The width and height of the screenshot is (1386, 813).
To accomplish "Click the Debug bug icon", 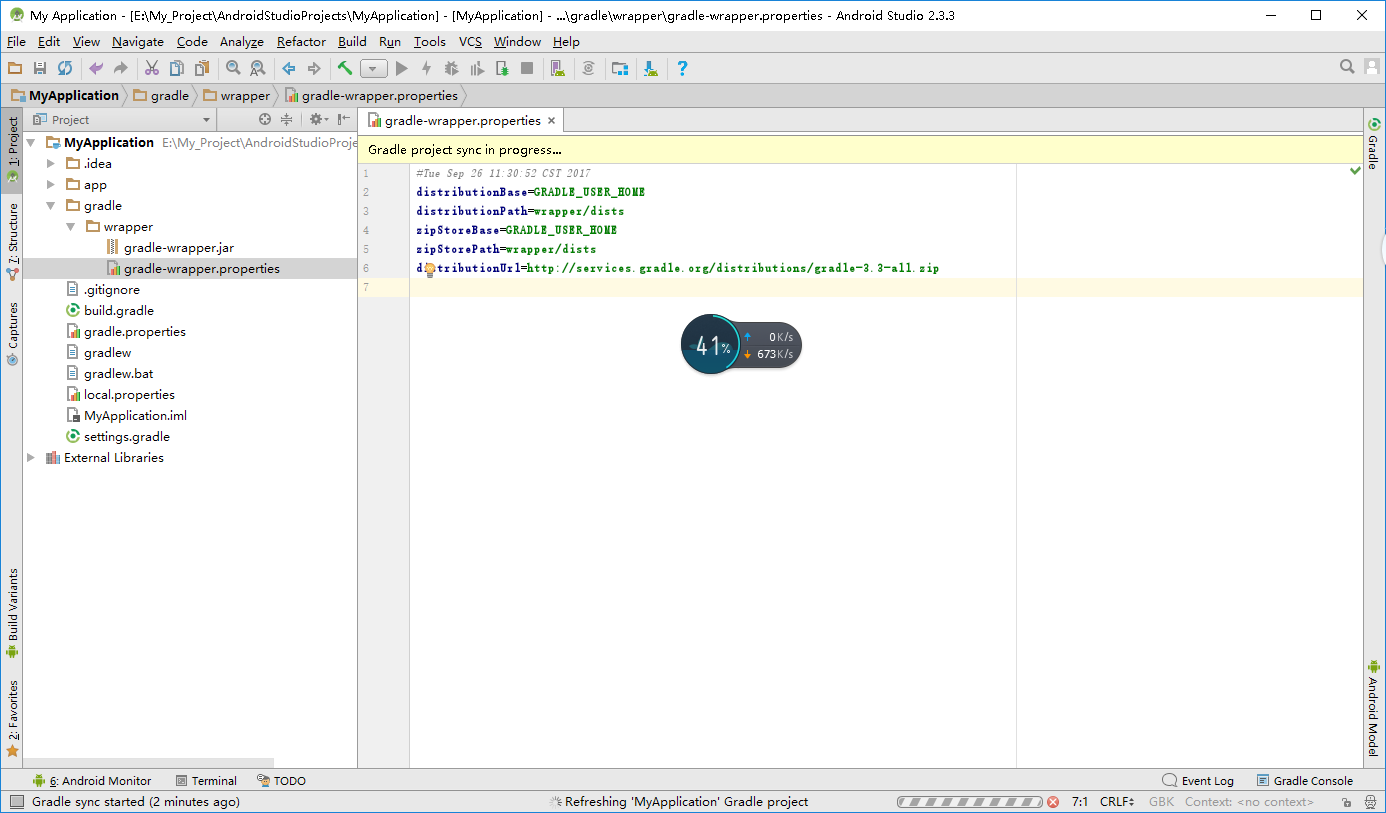I will coord(452,68).
